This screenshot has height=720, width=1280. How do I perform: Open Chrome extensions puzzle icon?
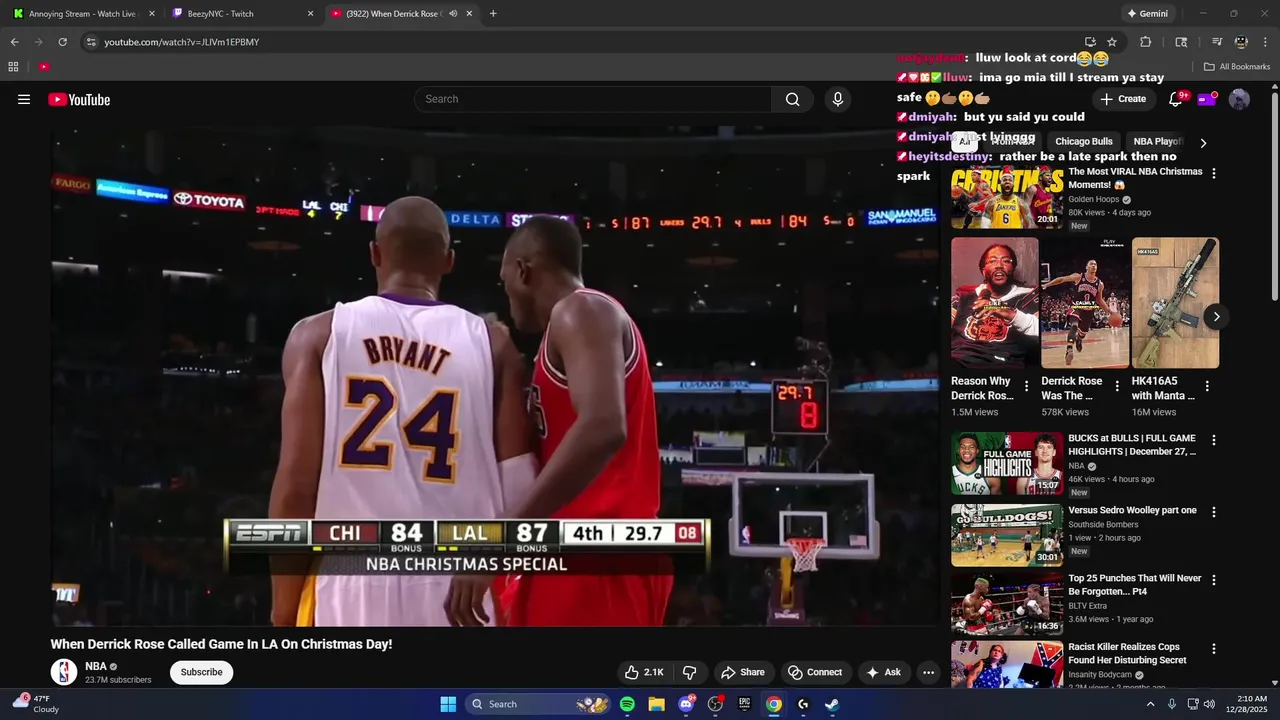coord(1146,42)
